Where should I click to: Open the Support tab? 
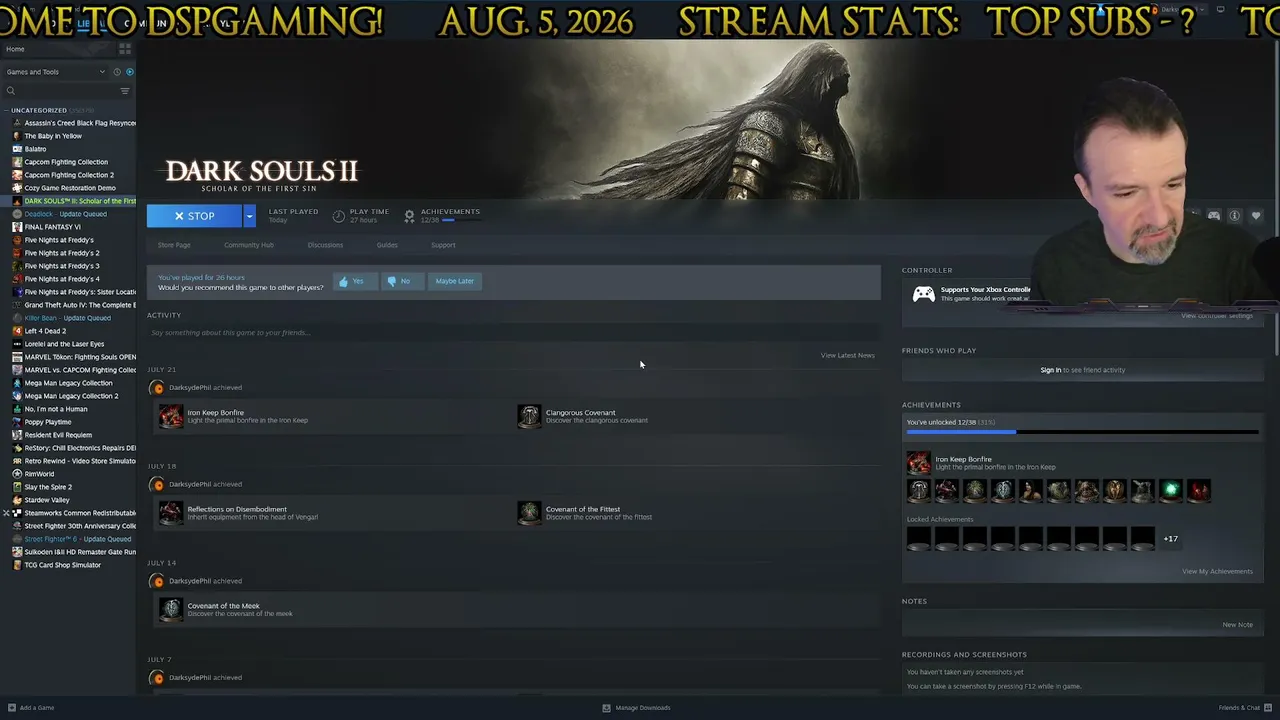[x=443, y=245]
